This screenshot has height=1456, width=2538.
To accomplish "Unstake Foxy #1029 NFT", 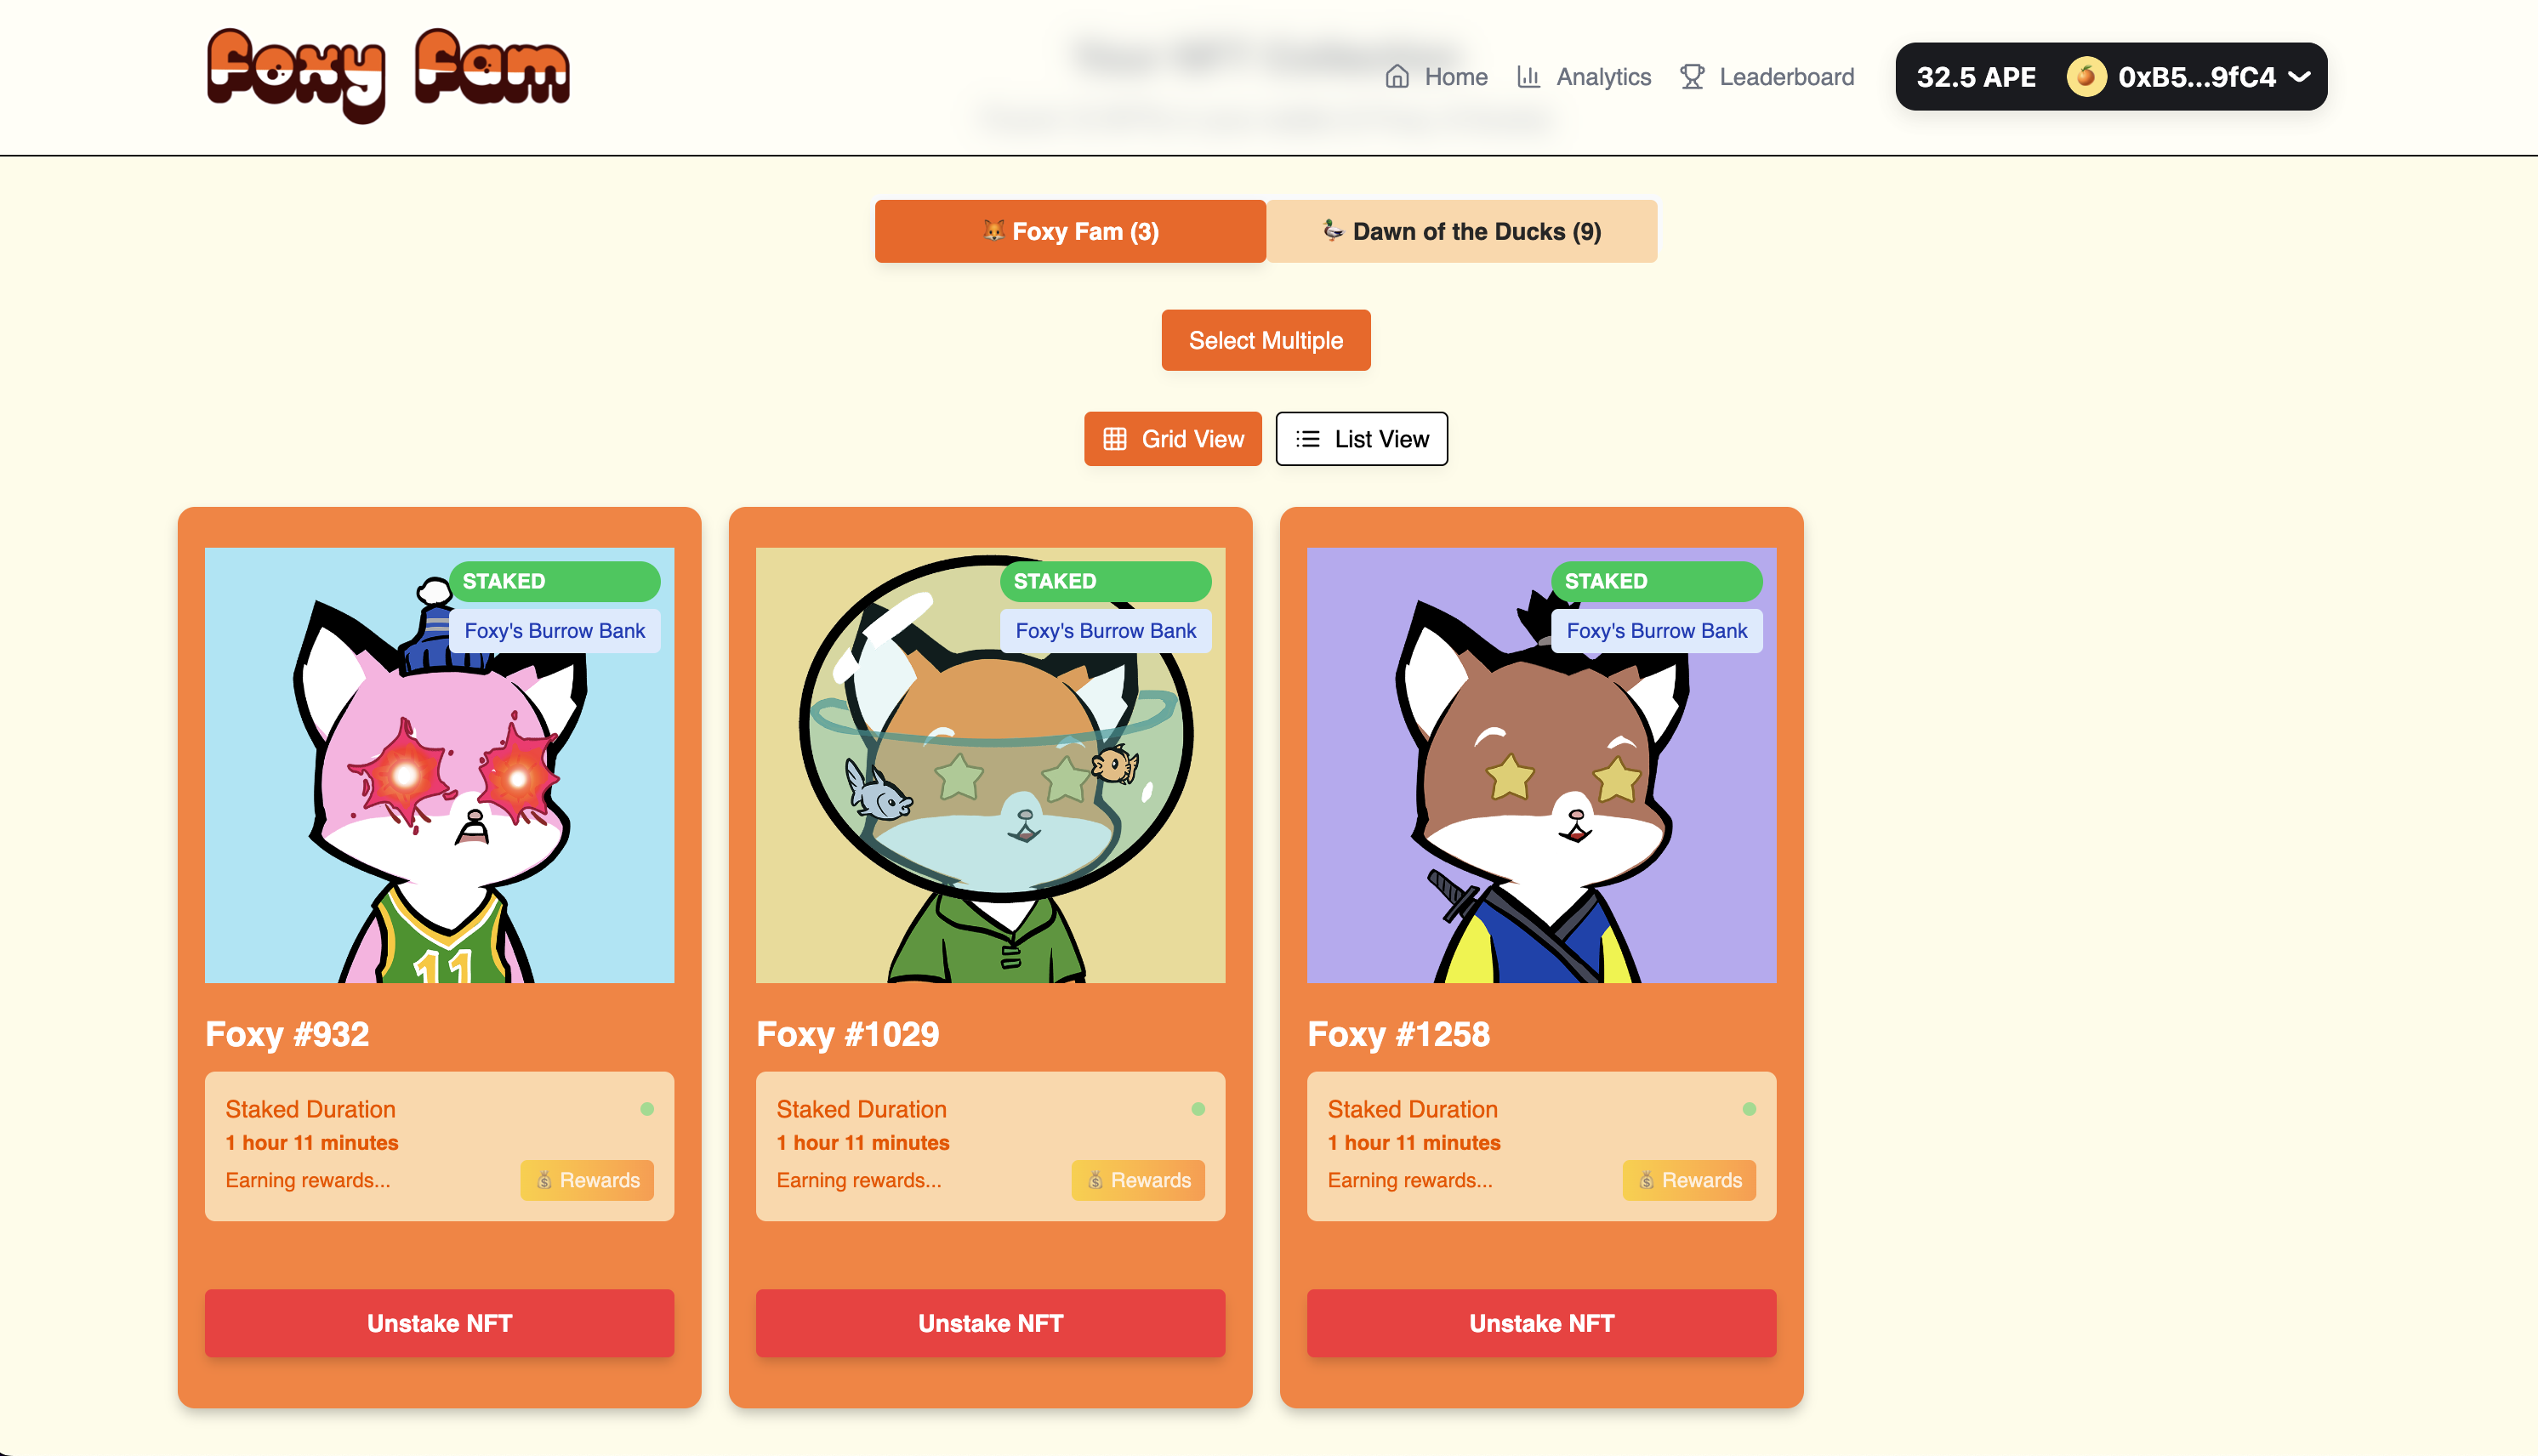I will (x=991, y=1323).
